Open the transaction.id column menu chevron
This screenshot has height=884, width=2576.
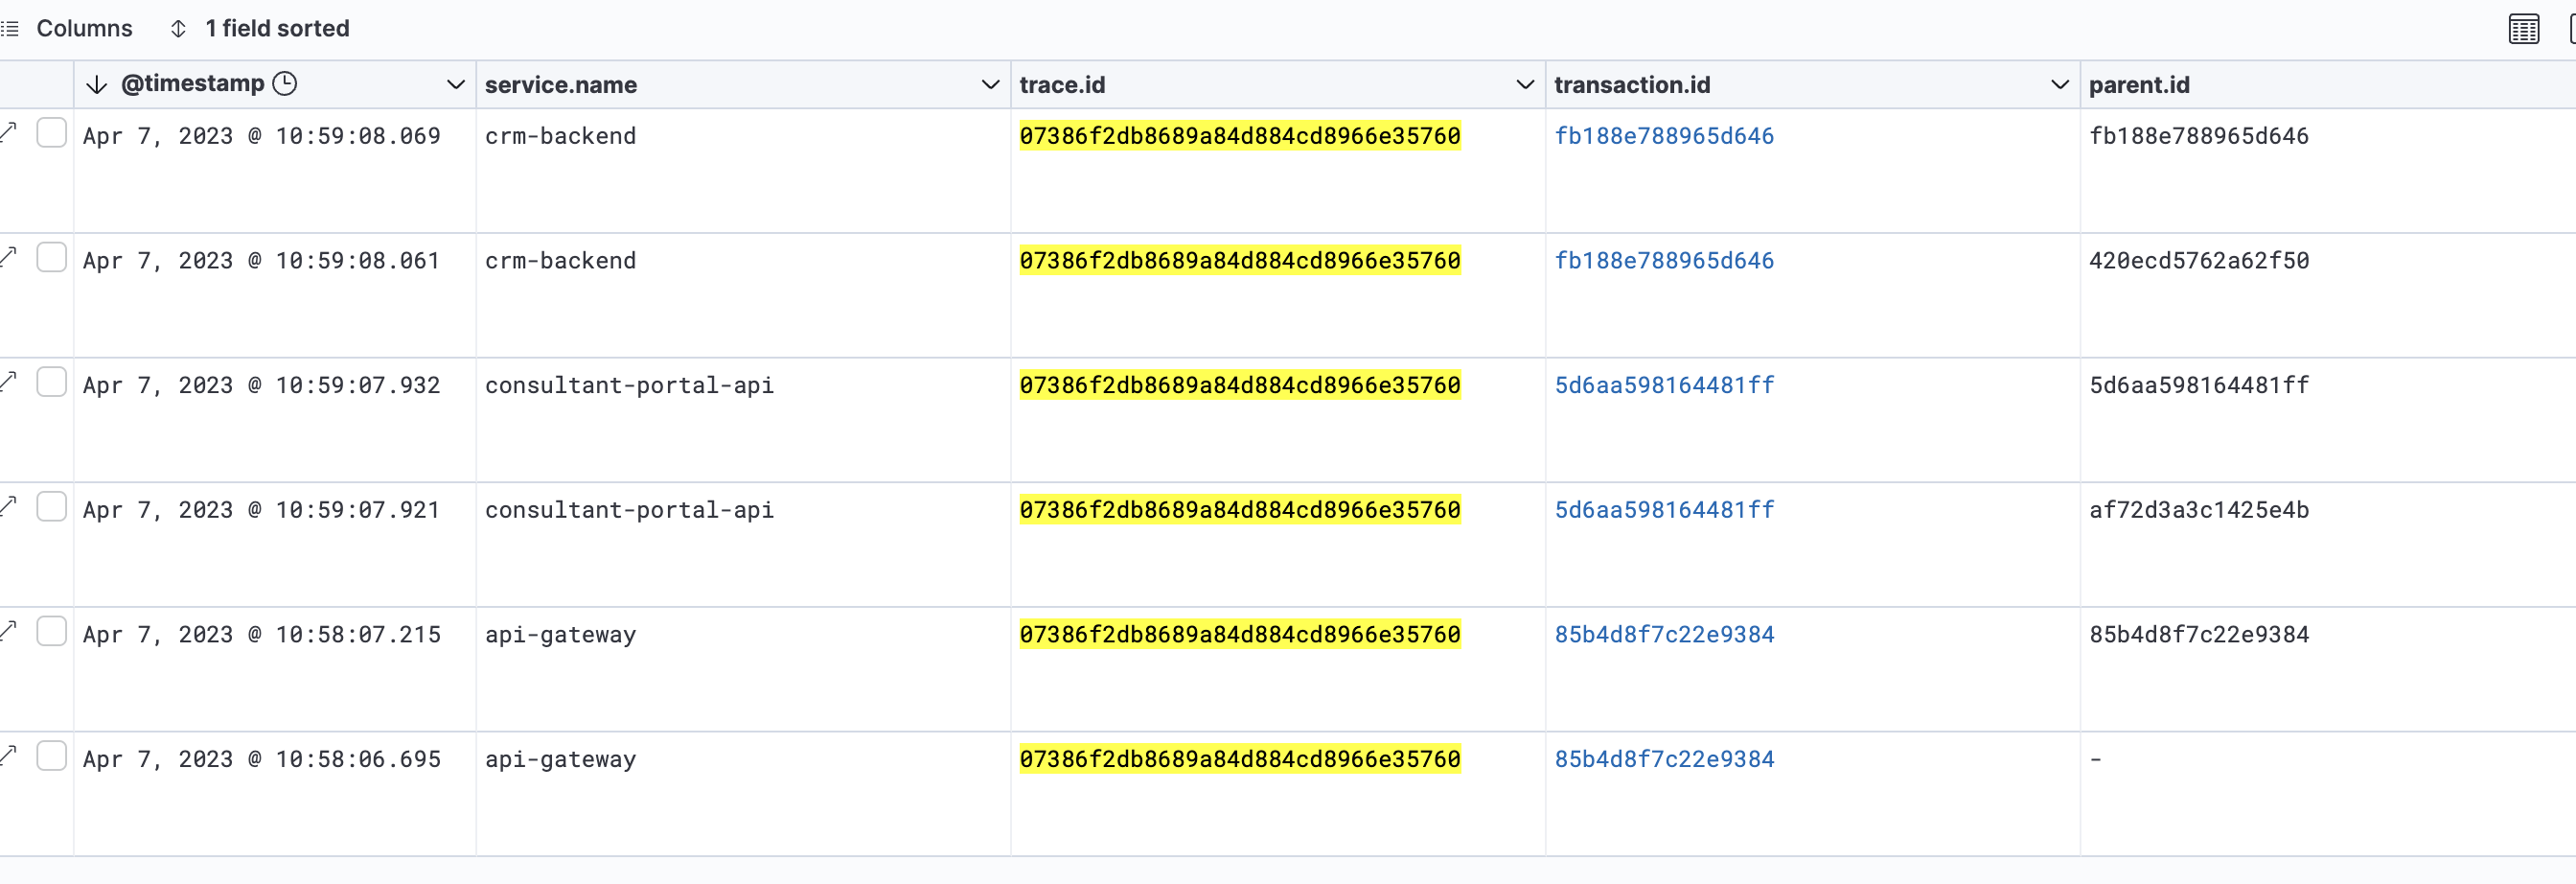[x=2059, y=85]
